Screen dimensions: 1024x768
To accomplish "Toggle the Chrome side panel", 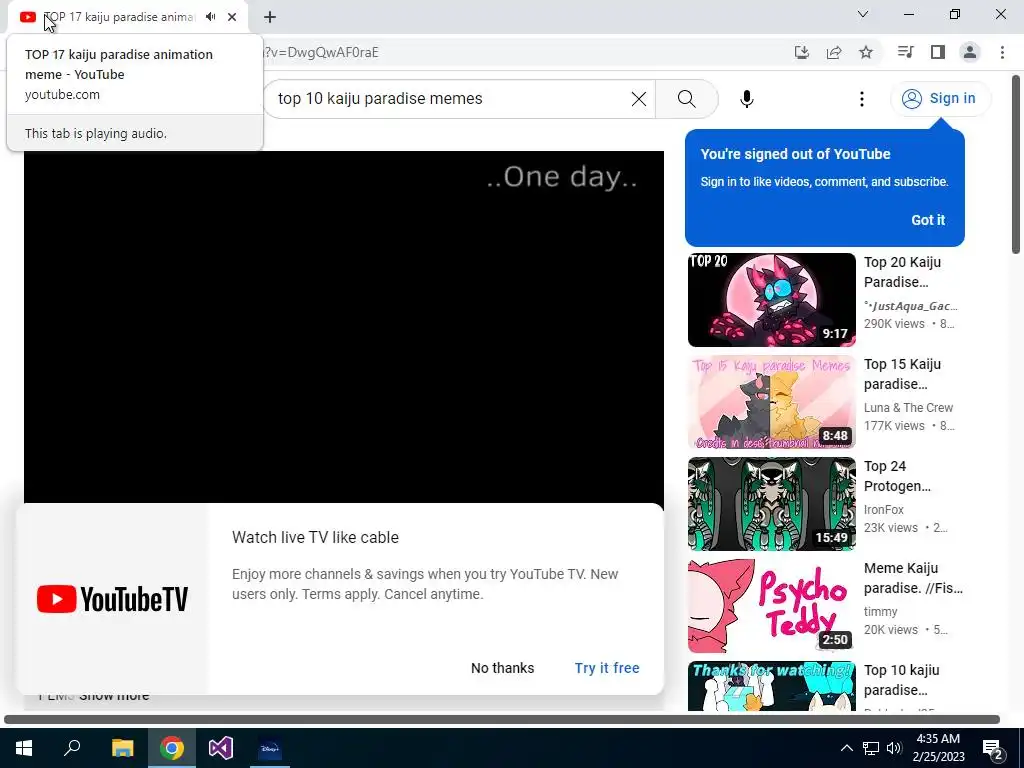I will (938, 52).
